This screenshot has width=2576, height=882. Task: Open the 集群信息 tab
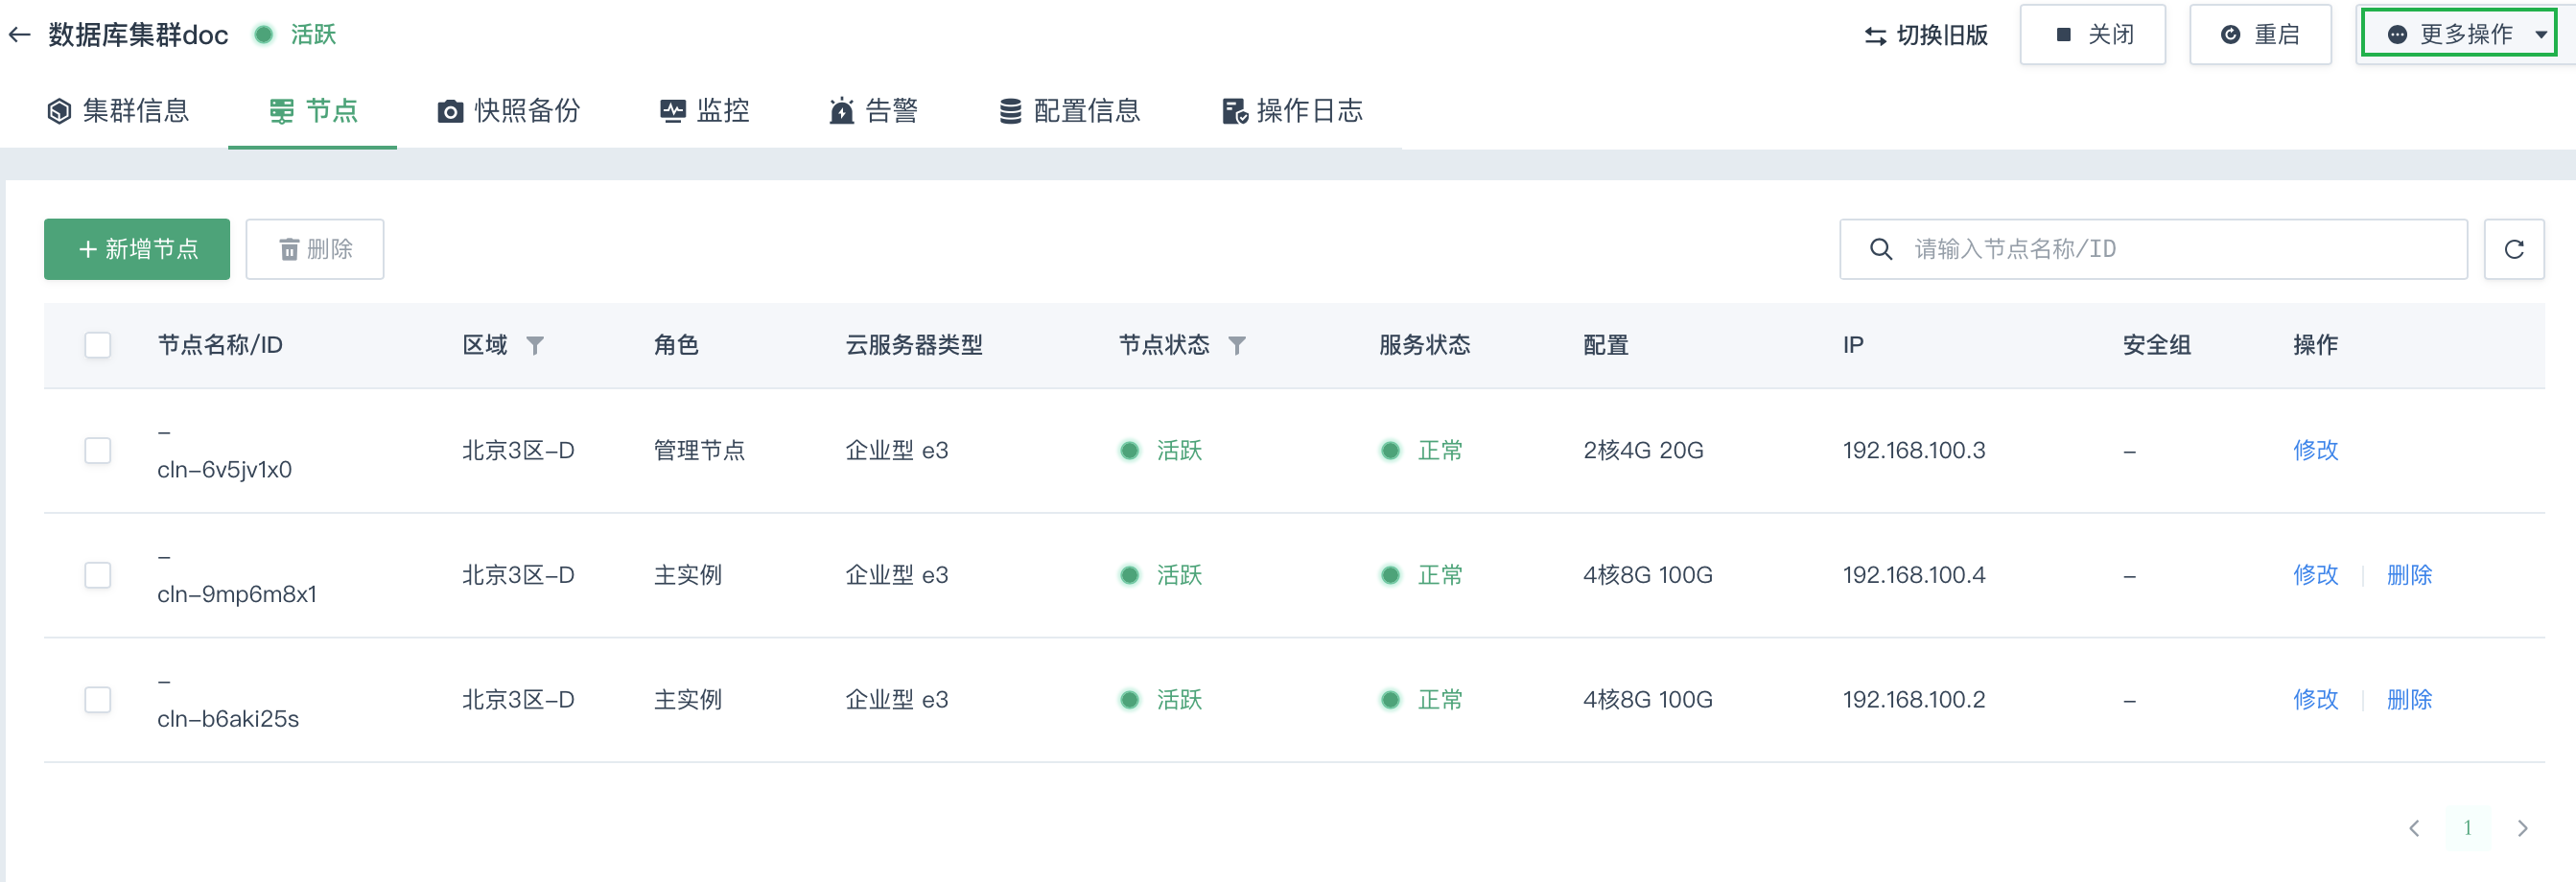click(x=118, y=111)
